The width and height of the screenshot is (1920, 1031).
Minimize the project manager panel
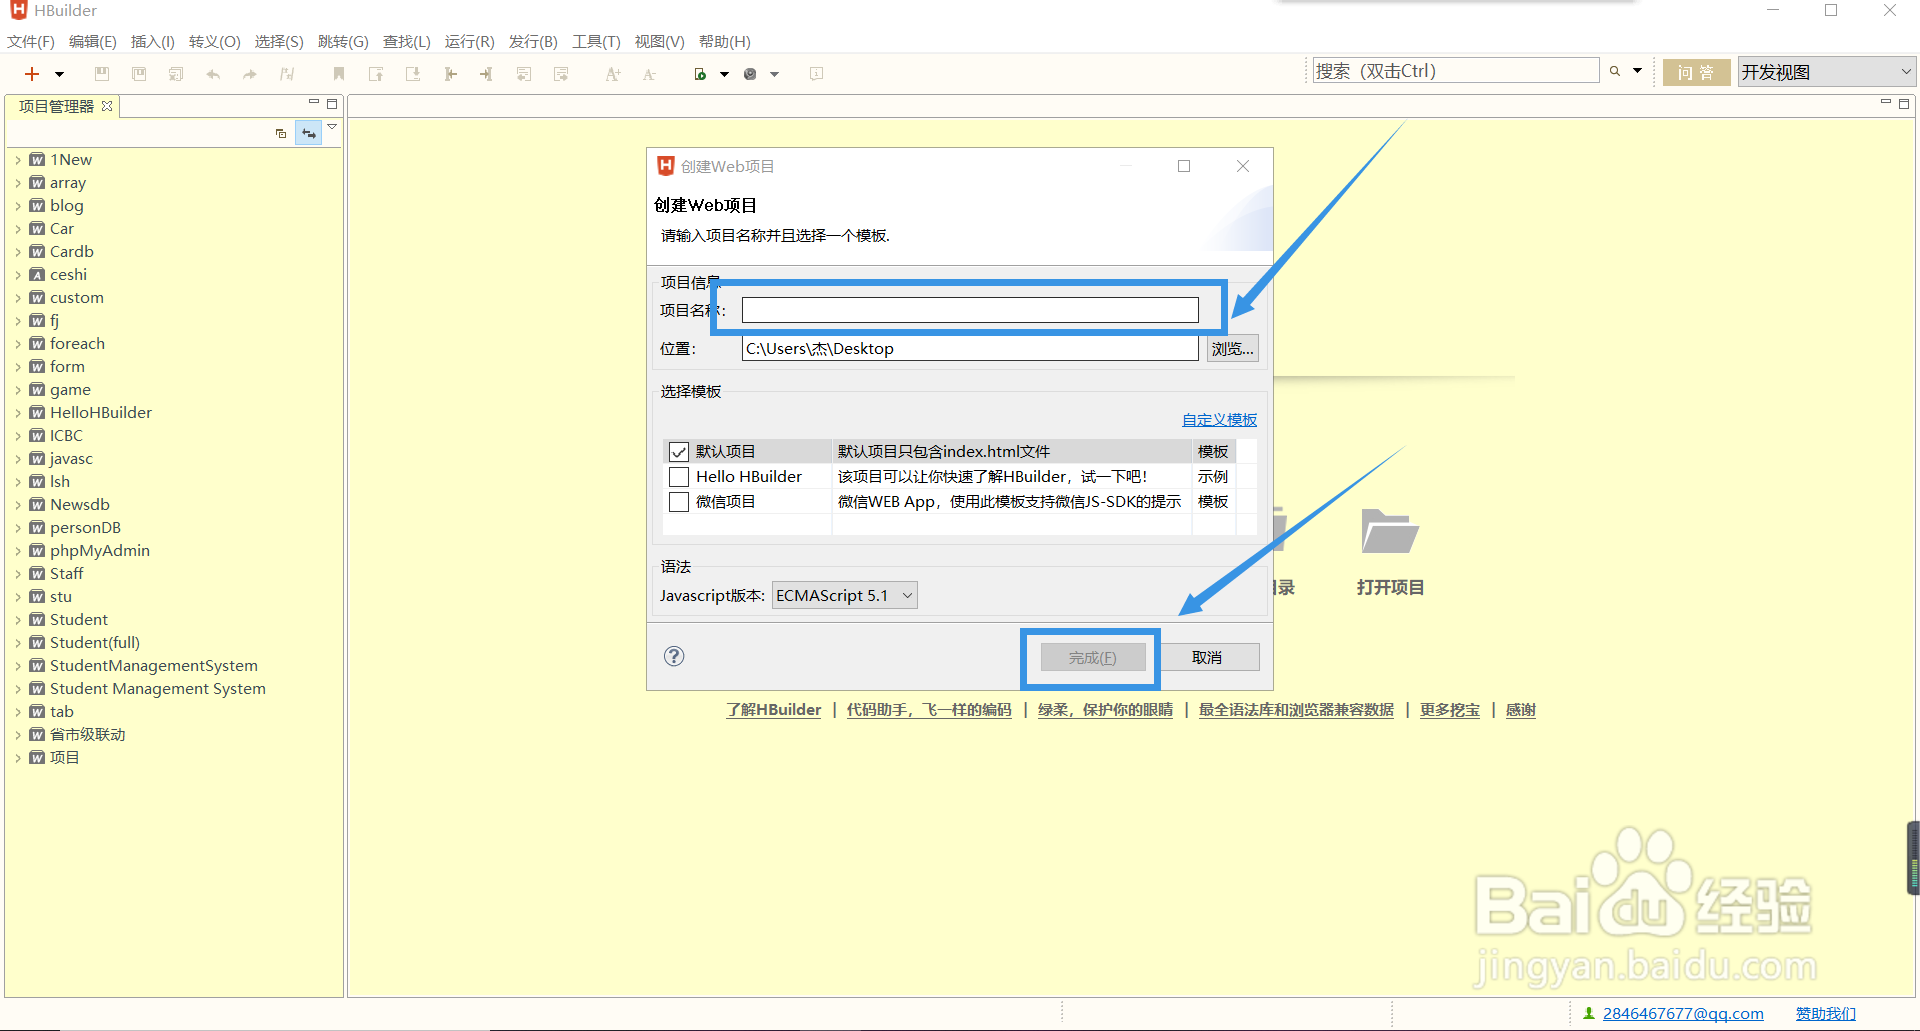(313, 103)
